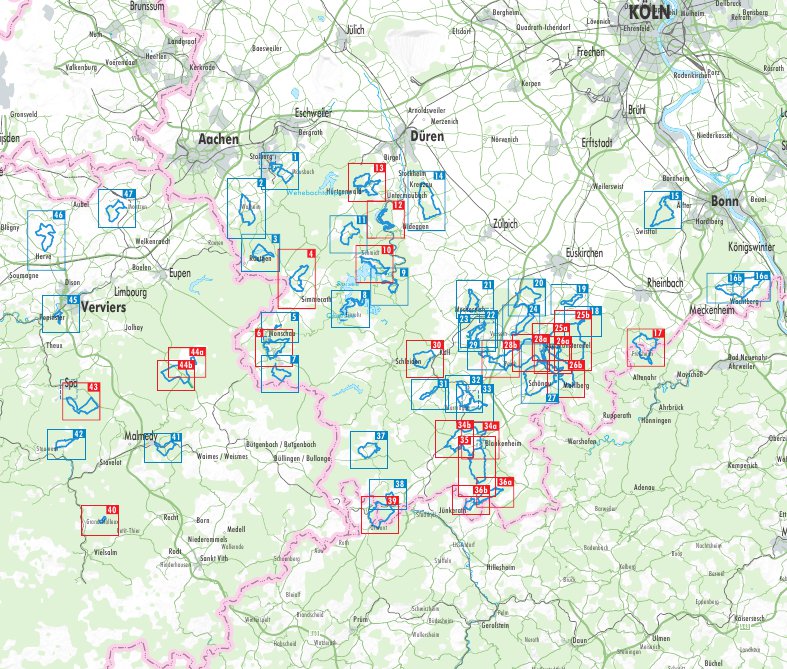Select route marker 1 near Stolberg
This screenshot has width=787, height=669.
coord(283,170)
